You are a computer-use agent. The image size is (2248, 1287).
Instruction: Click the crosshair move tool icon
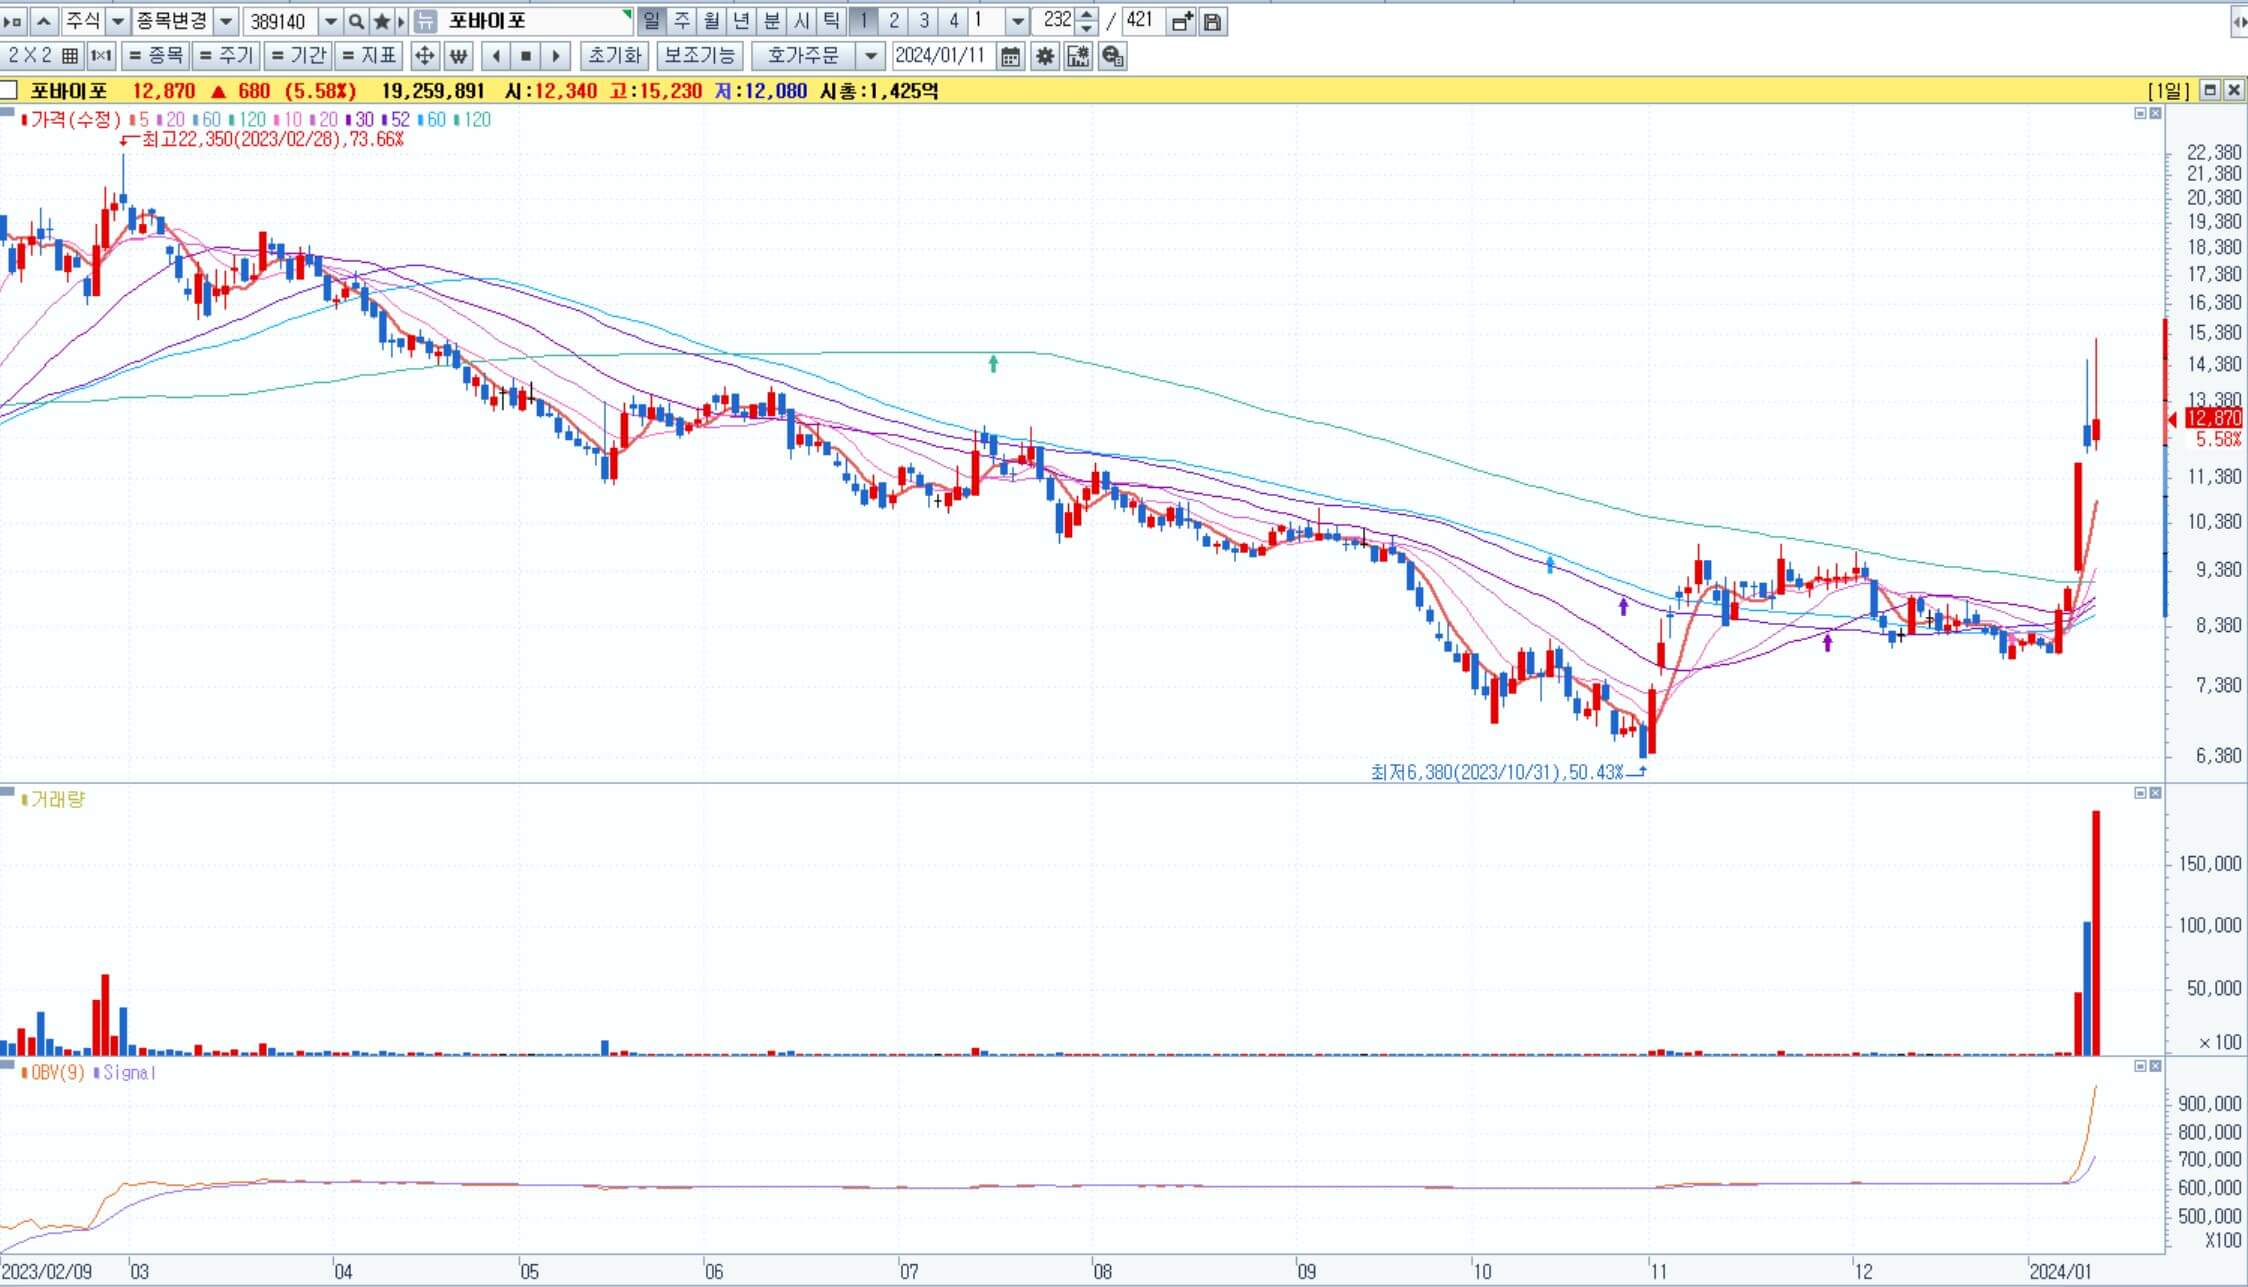(x=424, y=56)
